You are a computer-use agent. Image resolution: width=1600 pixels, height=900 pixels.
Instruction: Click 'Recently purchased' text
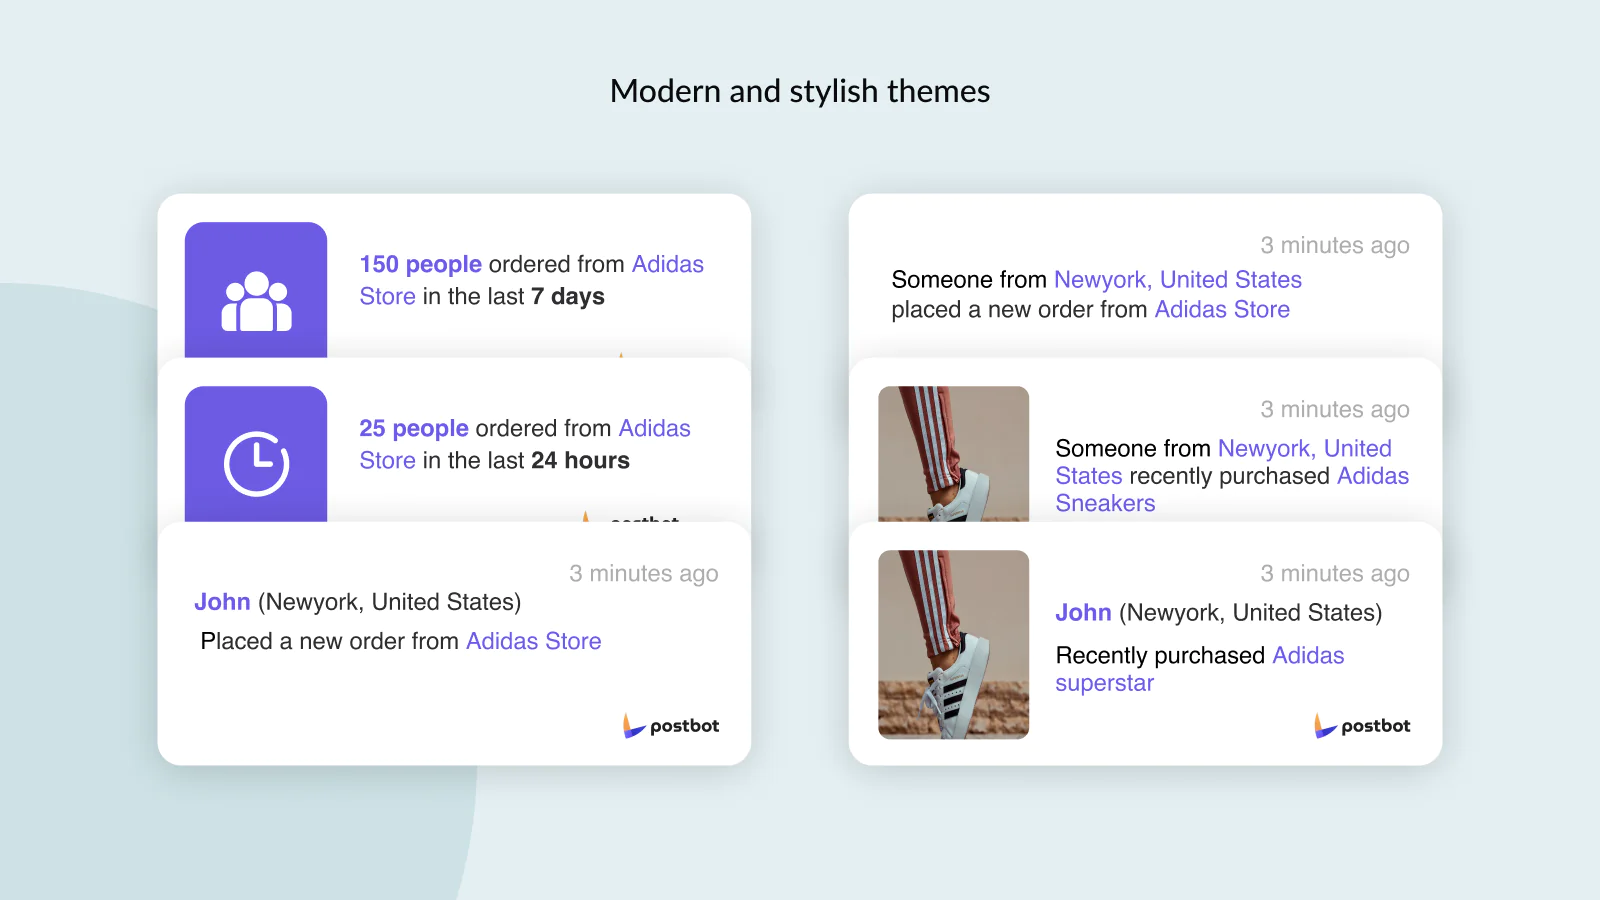coord(1160,656)
